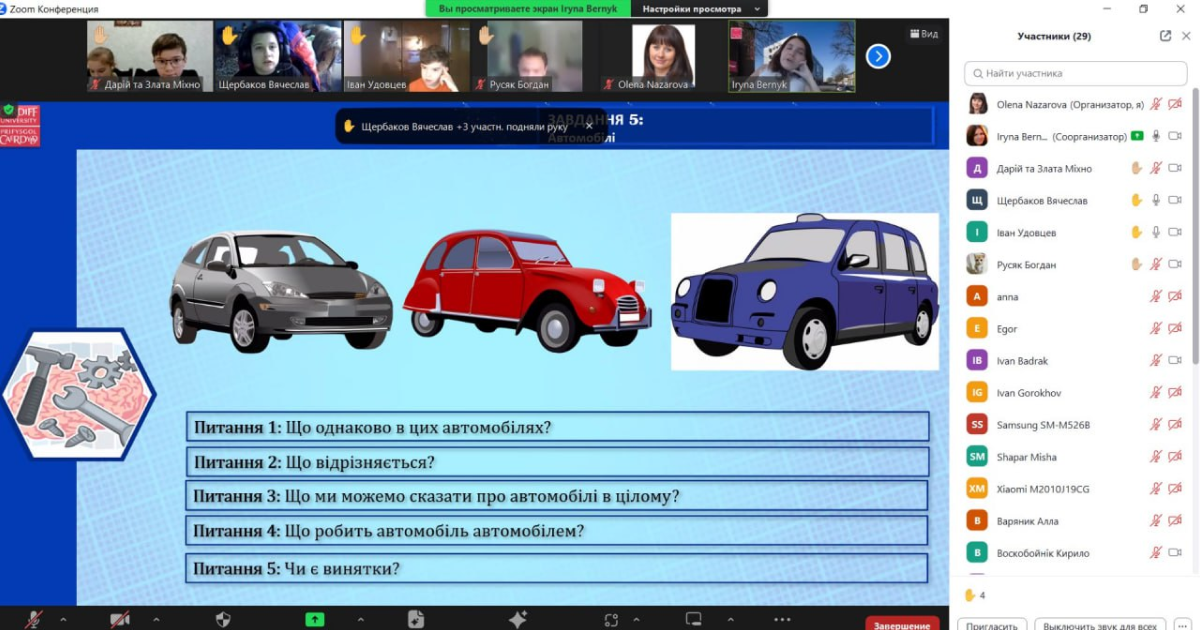Viewport: 1200px width, 630px height.
Task: Click the next video thumbnails arrow
Action: (878, 57)
